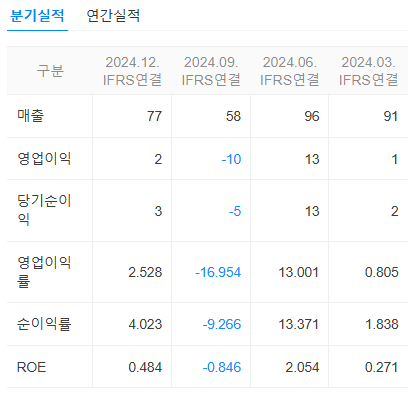Click 당기순이익 value 3 for 2024.12
Screen dimensions: 414x396
158,211
